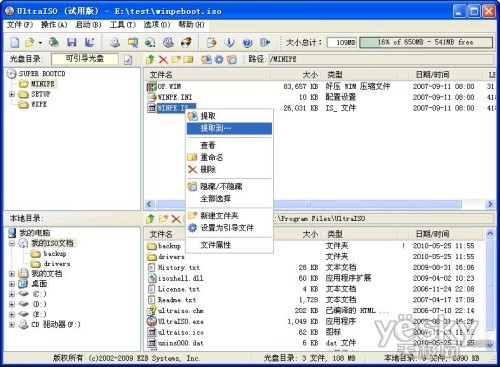Expand the (C:) drive tree node

point(12,294)
